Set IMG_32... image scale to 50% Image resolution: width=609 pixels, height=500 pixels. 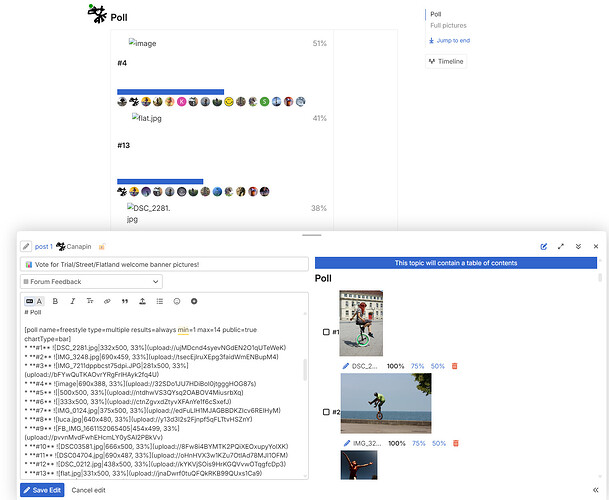(439, 443)
